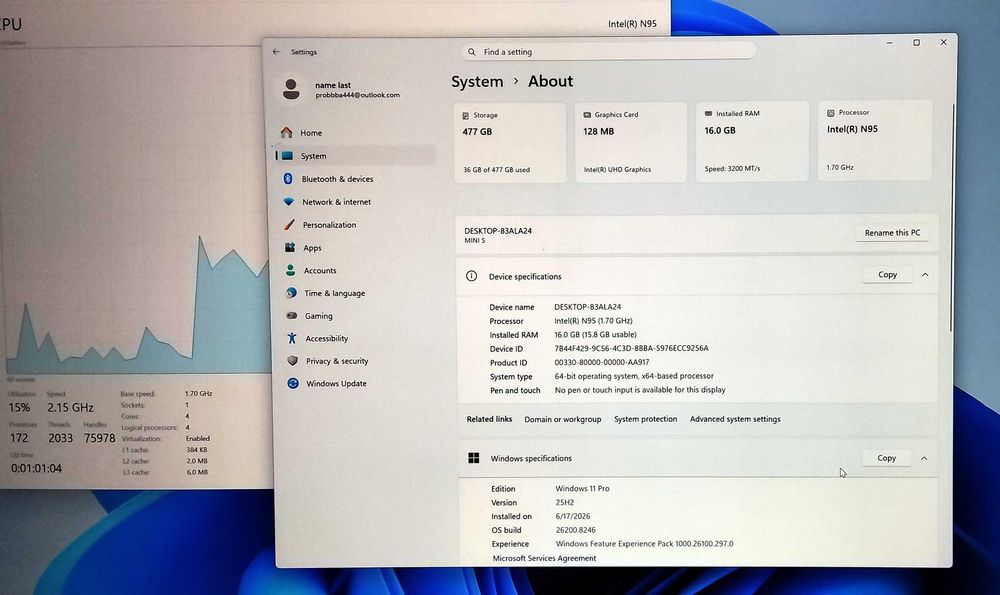1000x595 pixels.
Task: Open the Storage 477 GB card
Action: pos(510,143)
